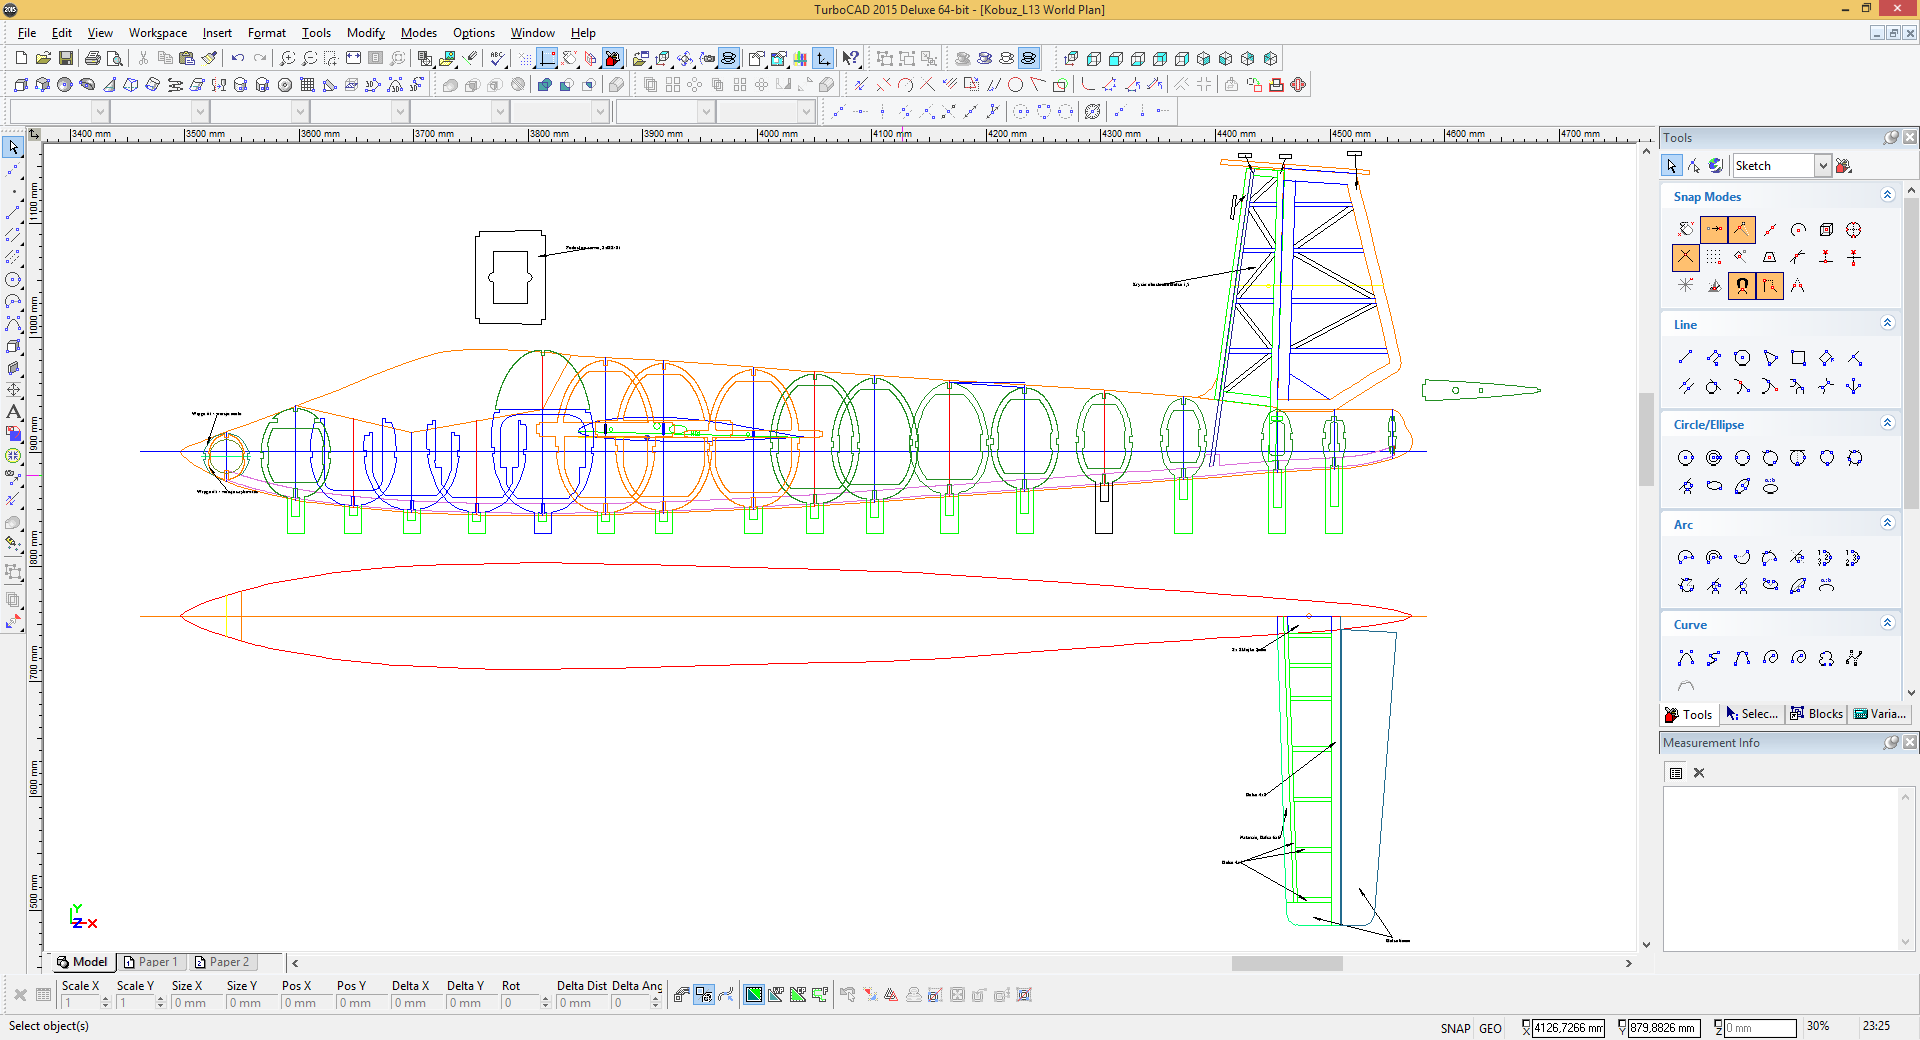Switch to the Paper 1 tab
This screenshot has width=1920, height=1040.
click(150, 962)
